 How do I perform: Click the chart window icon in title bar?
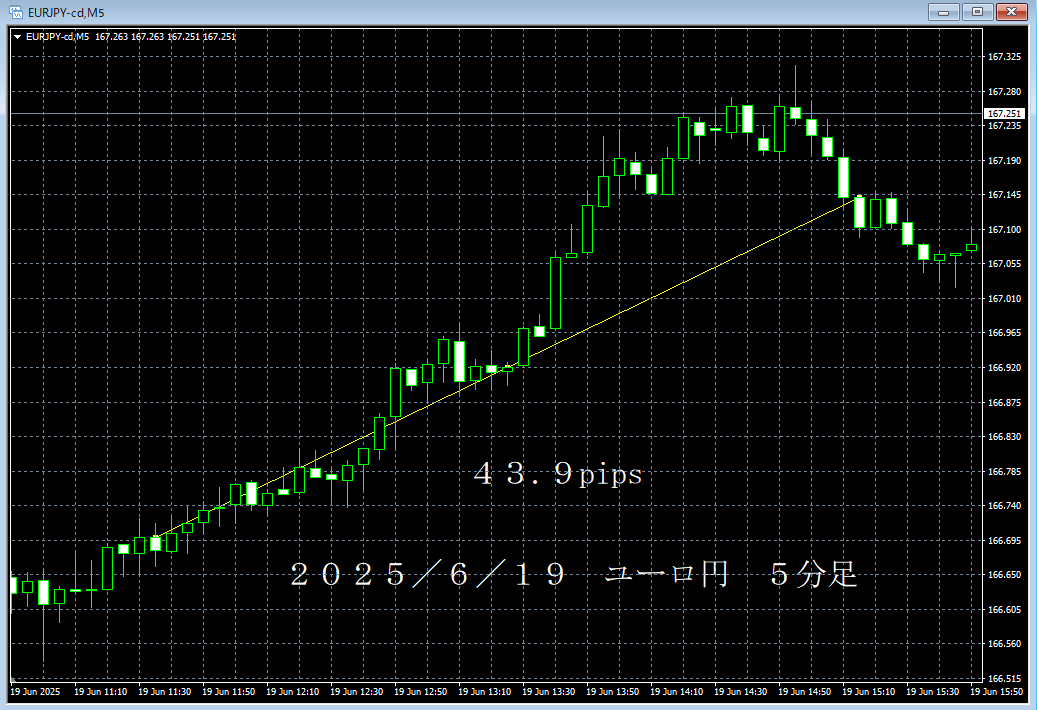coord(15,12)
